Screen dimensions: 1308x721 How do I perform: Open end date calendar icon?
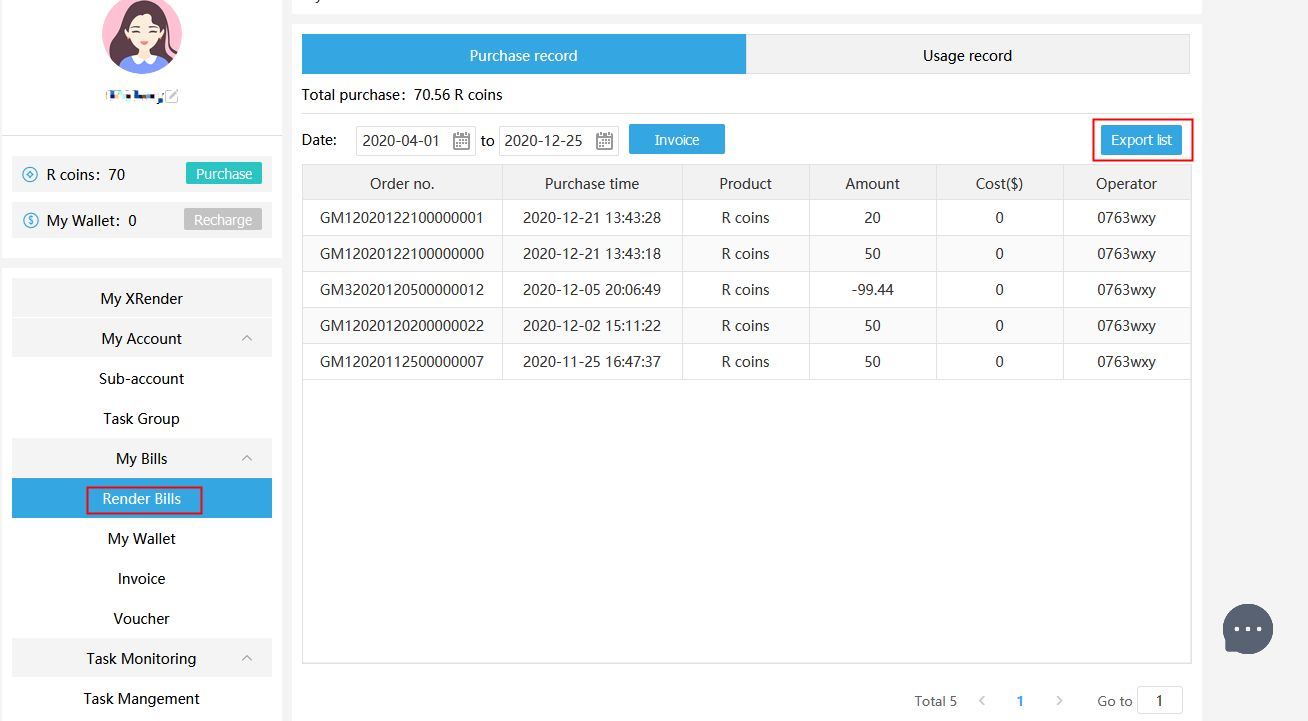click(x=604, y=141)
